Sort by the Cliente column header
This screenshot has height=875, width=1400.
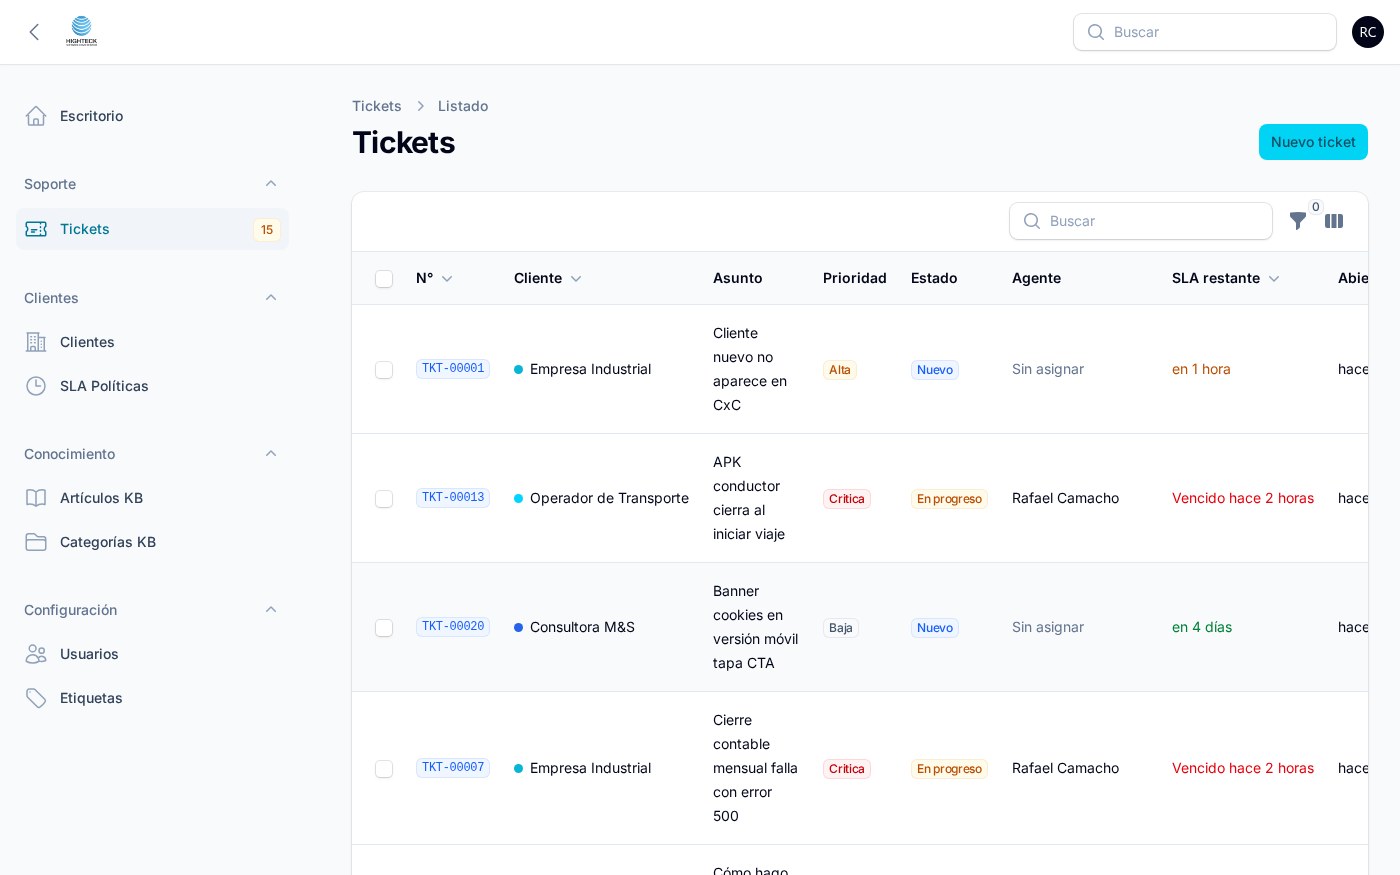coord(548,278)
